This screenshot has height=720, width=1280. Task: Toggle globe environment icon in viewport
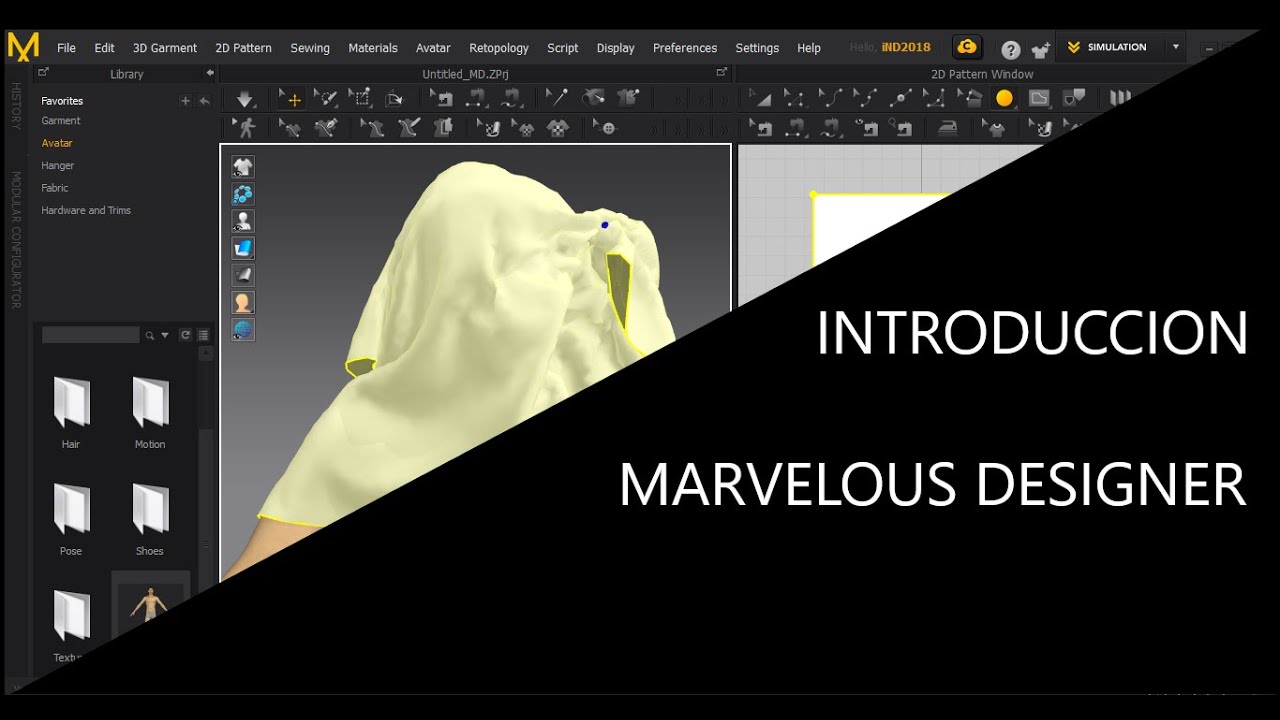point(243,329)
